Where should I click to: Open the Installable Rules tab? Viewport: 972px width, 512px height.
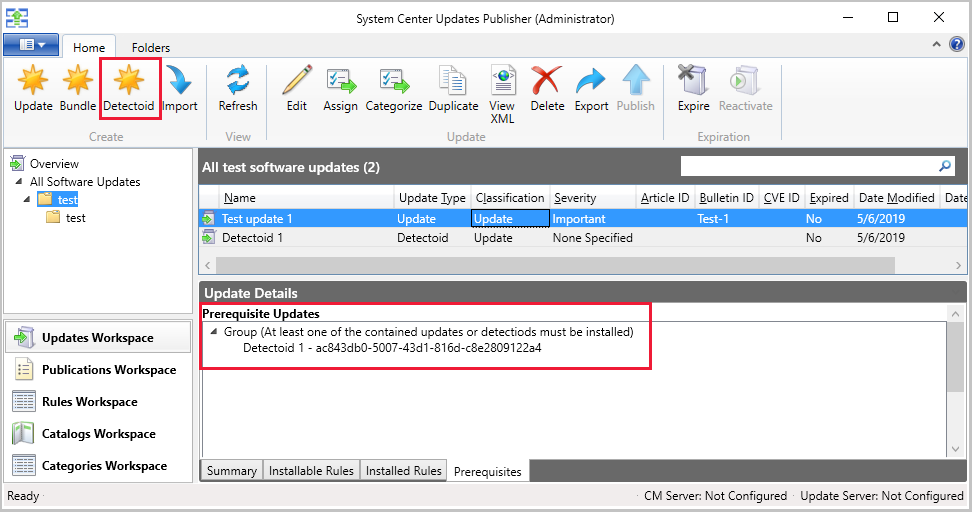coord(311,470)
